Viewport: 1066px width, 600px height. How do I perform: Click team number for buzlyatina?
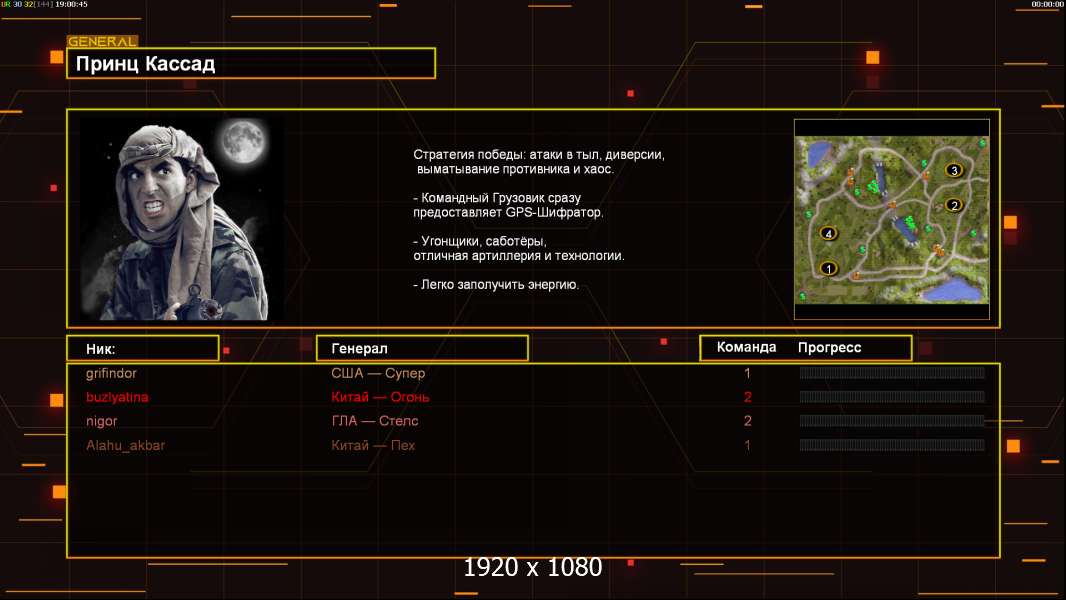747,397
